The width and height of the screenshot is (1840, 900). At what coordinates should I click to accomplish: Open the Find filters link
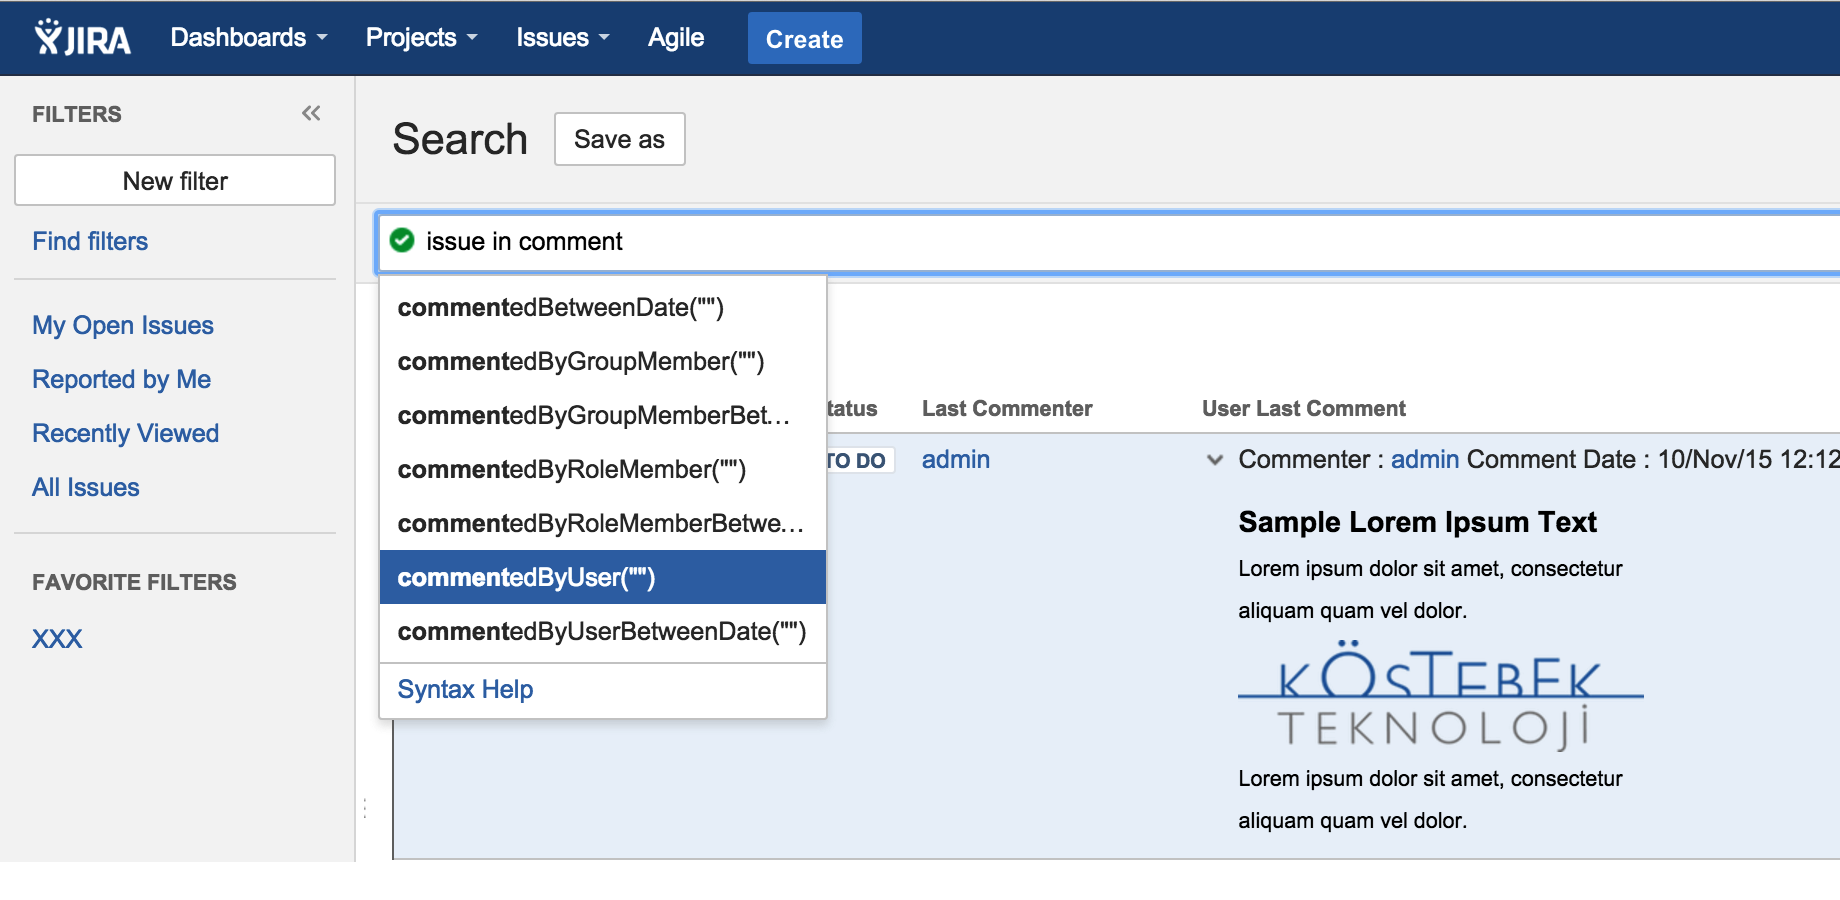click(90, 241)
